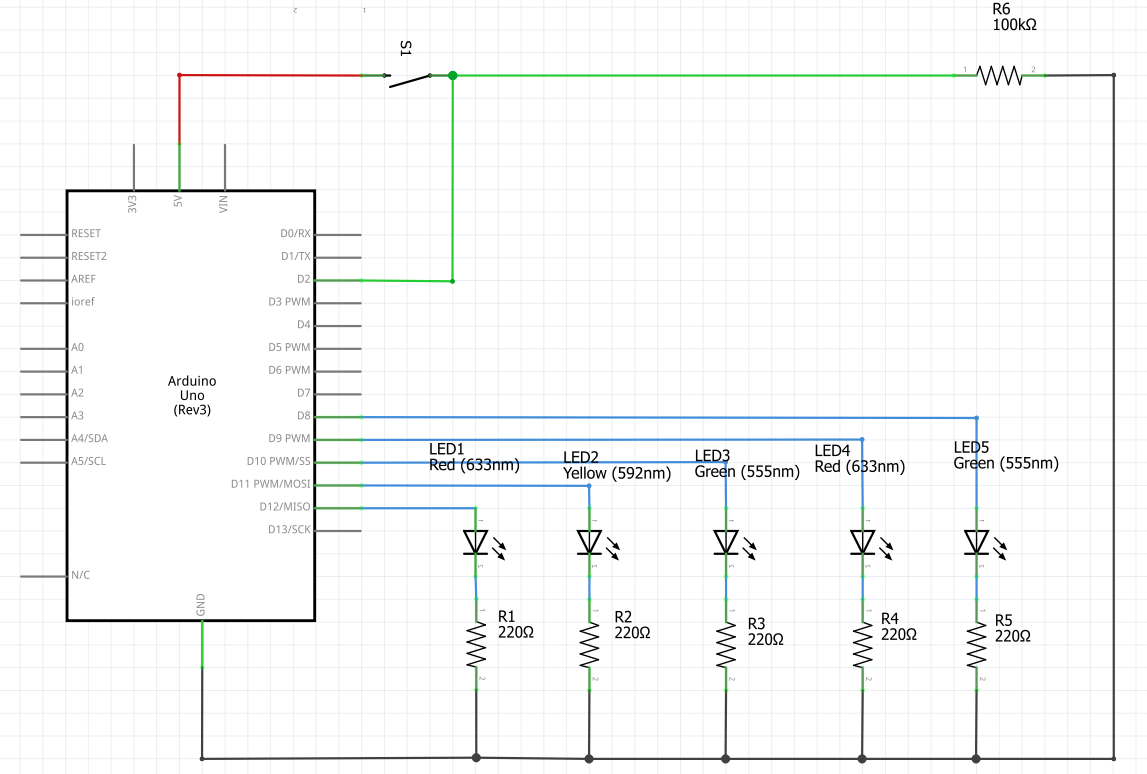
Task: Click the A3 analog pin label
Action: click(x=78, y=416)
